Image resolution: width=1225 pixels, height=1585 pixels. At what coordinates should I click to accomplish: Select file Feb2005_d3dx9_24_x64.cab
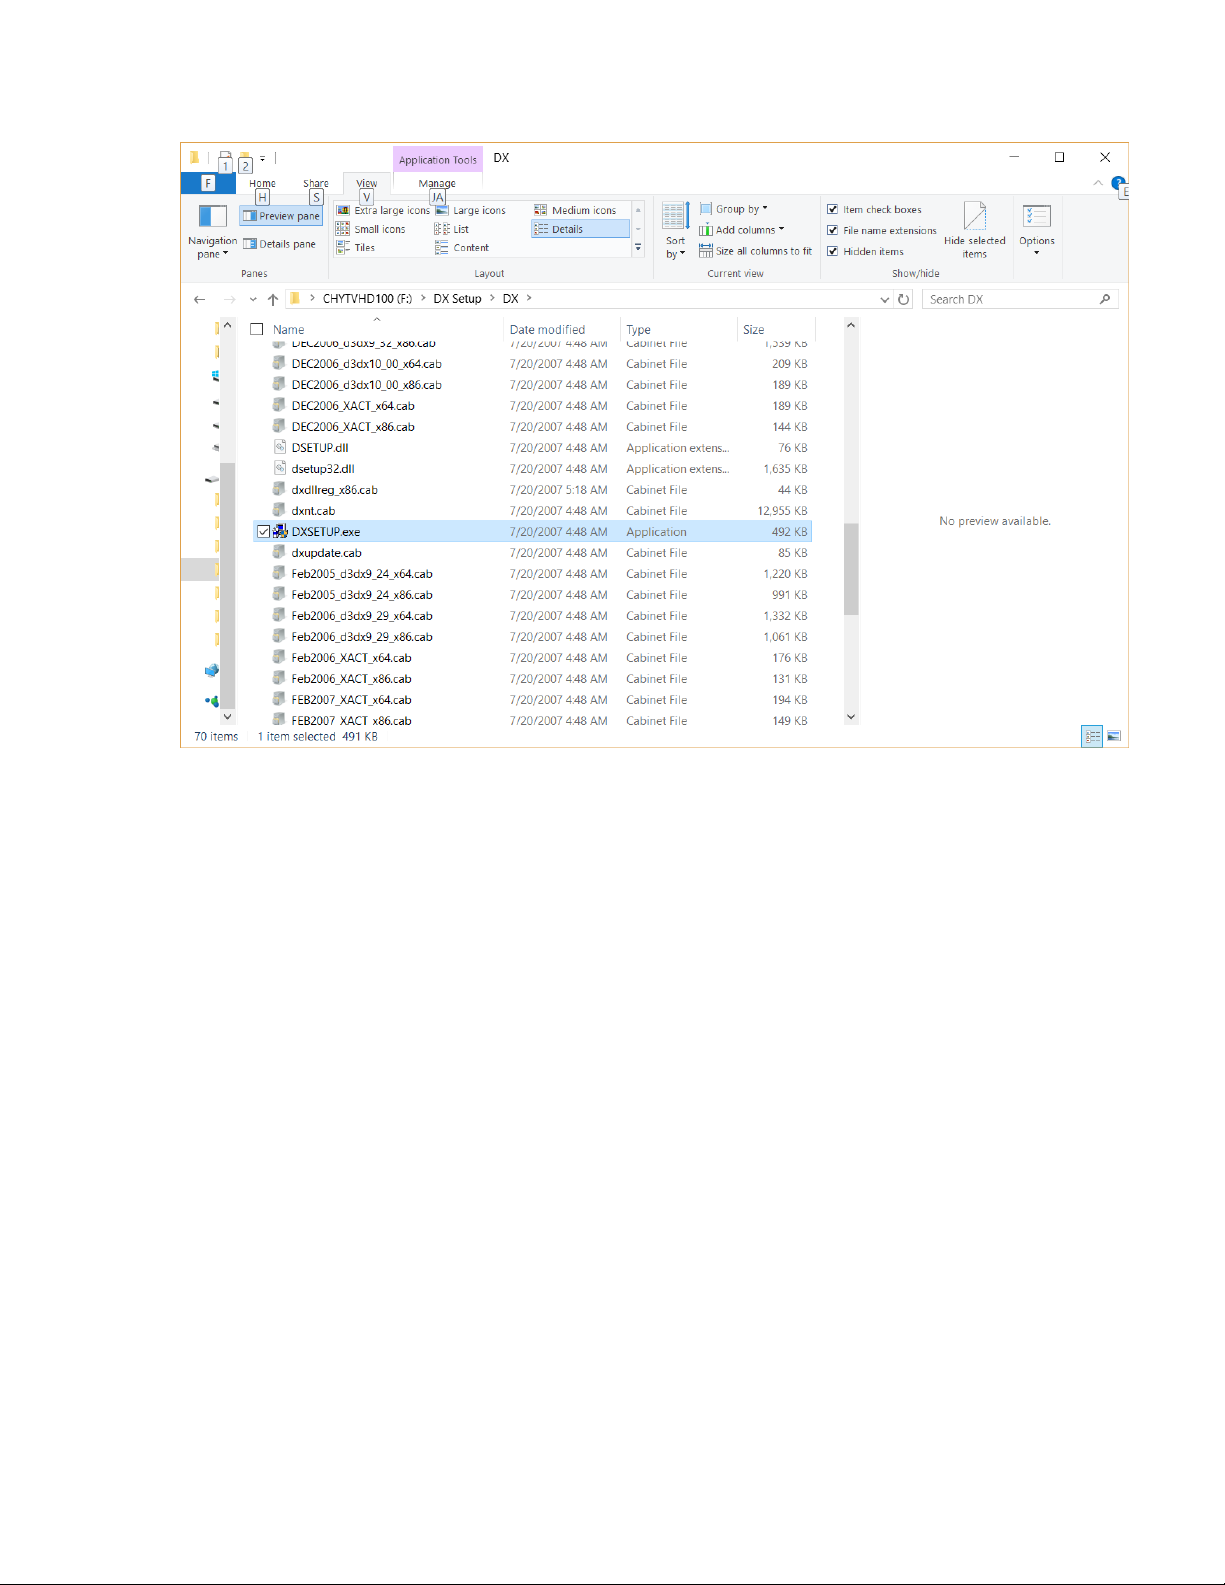pos(362,574)
